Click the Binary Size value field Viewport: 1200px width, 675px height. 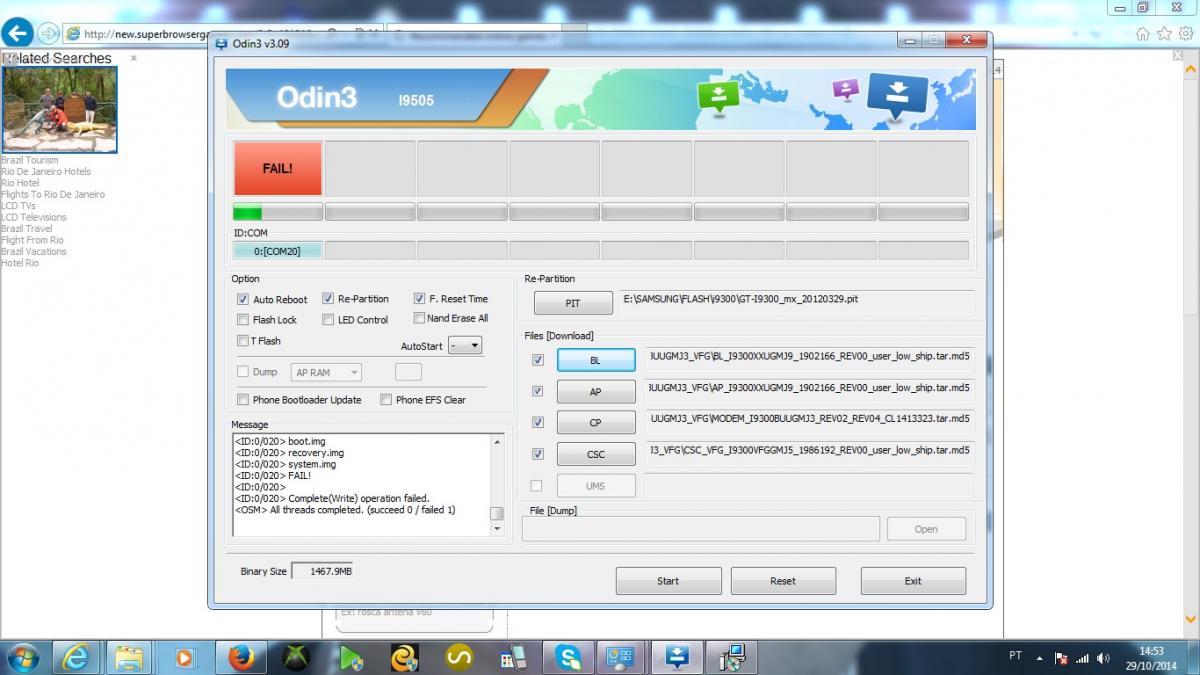(x=322, y=571)
